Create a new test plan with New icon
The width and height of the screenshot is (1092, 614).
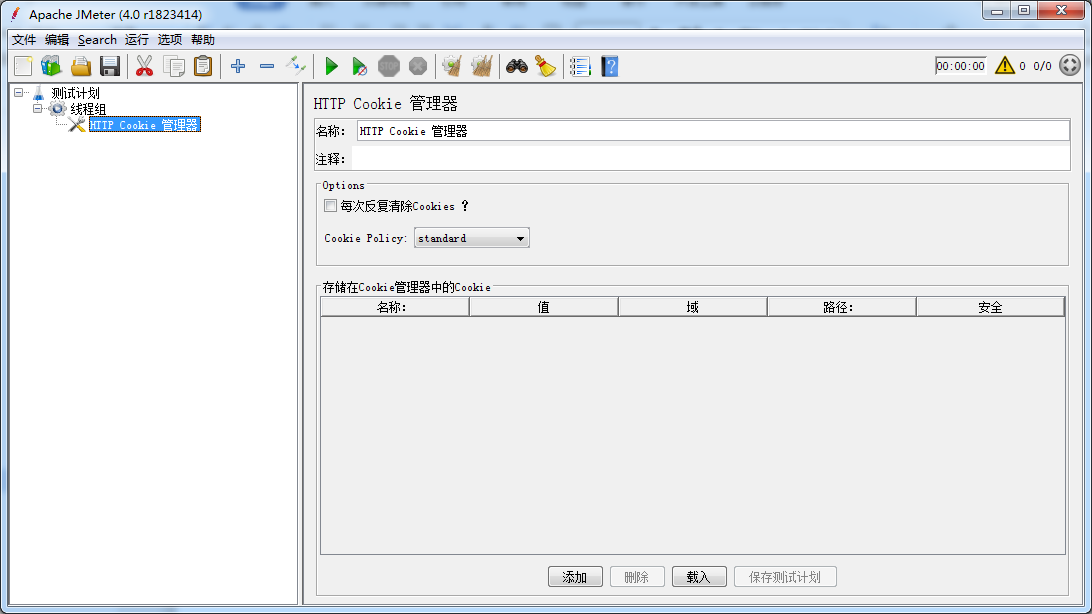(x=23, y=66)
